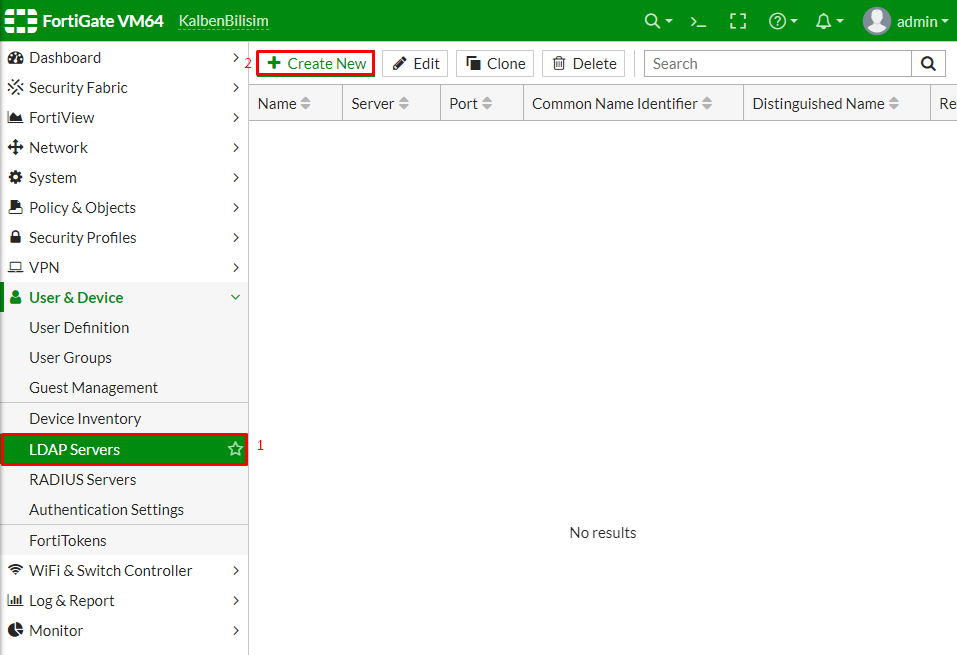Expand the System chevron

[236, 177]
